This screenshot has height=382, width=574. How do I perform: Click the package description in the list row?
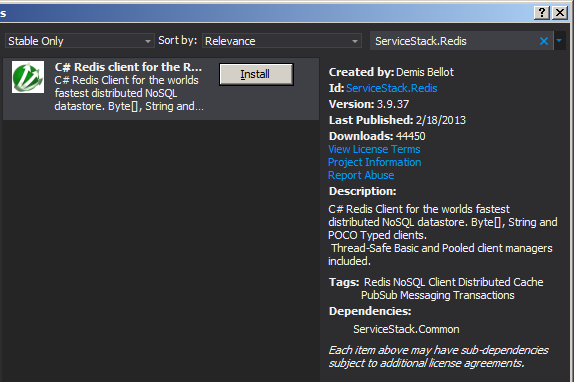coord(129,93)
